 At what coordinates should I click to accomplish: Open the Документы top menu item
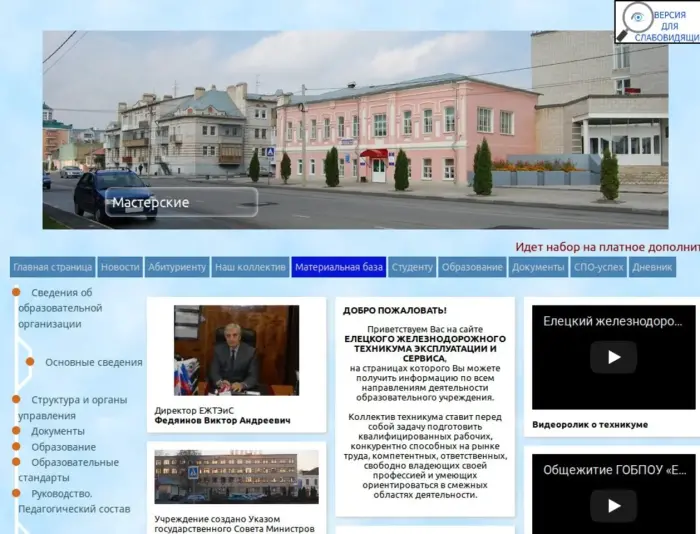(538, 267)
